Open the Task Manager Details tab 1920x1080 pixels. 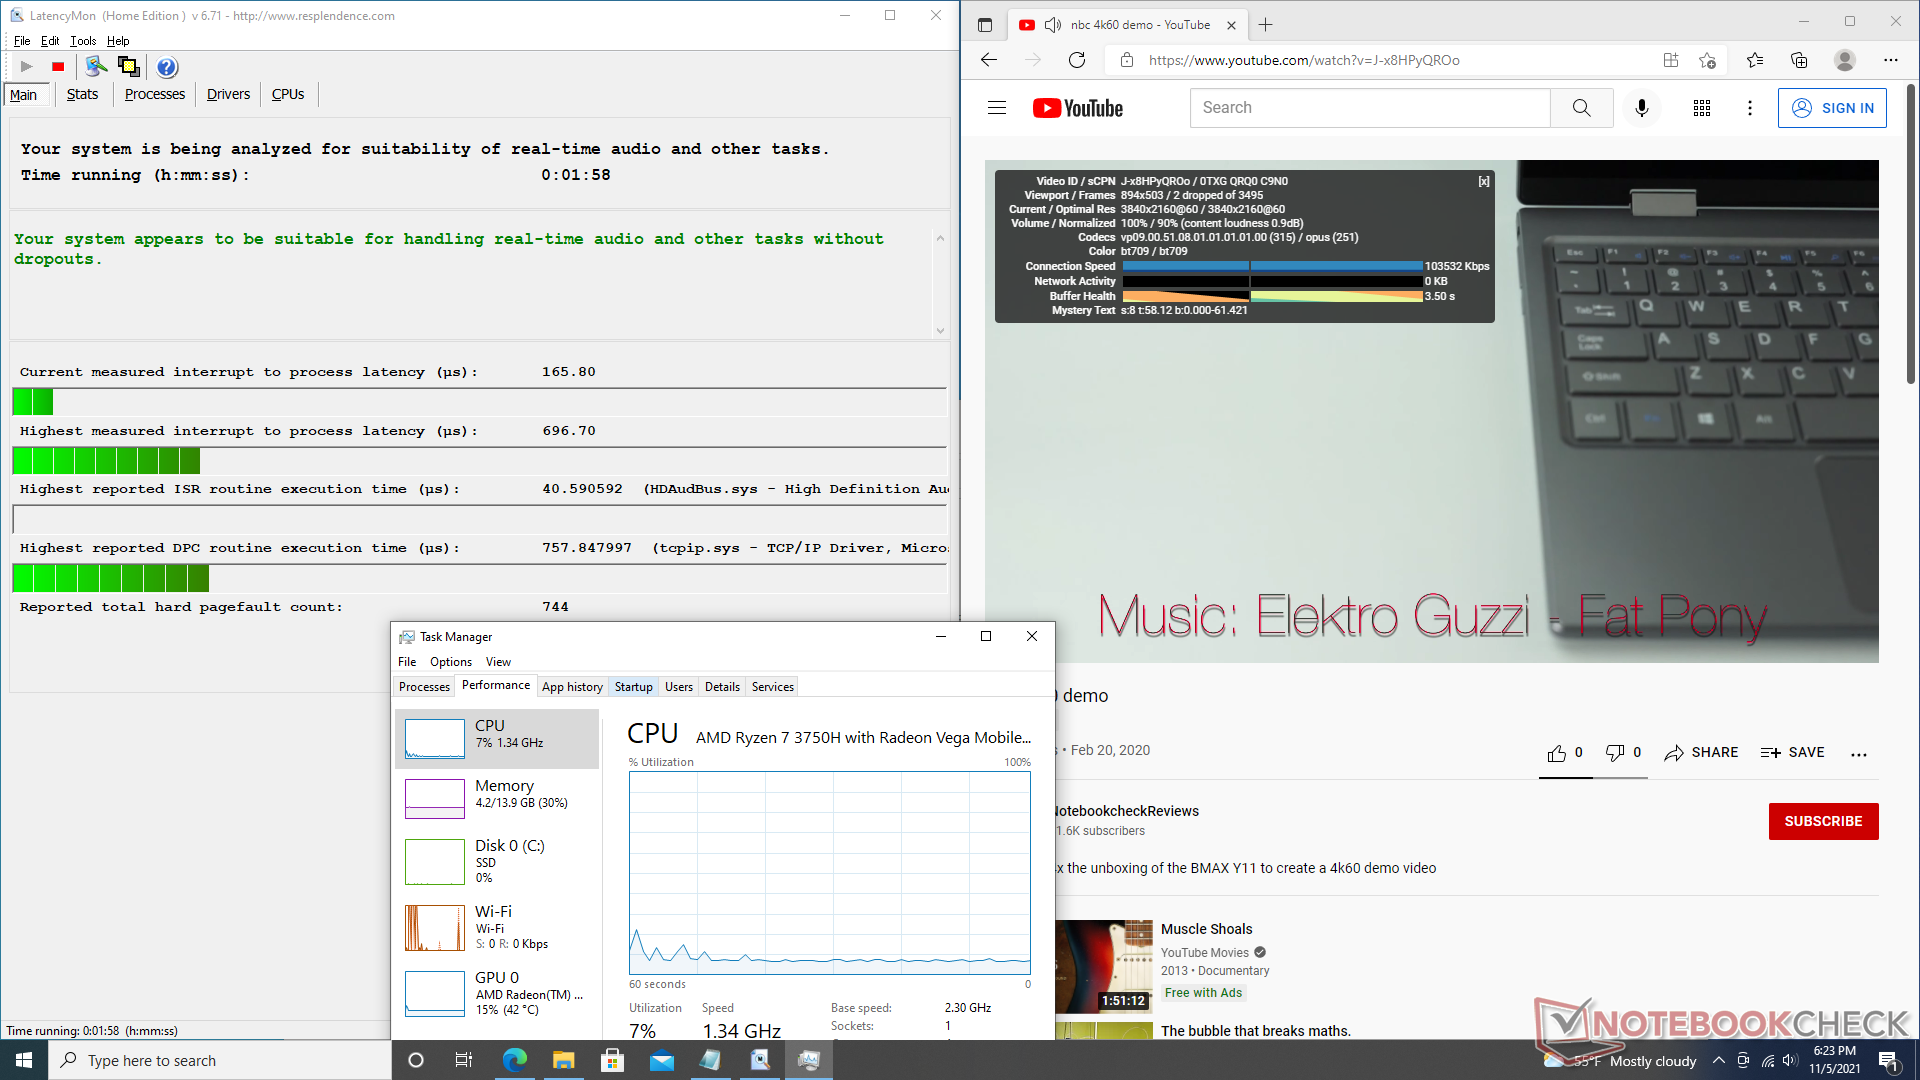coord(722,687)
